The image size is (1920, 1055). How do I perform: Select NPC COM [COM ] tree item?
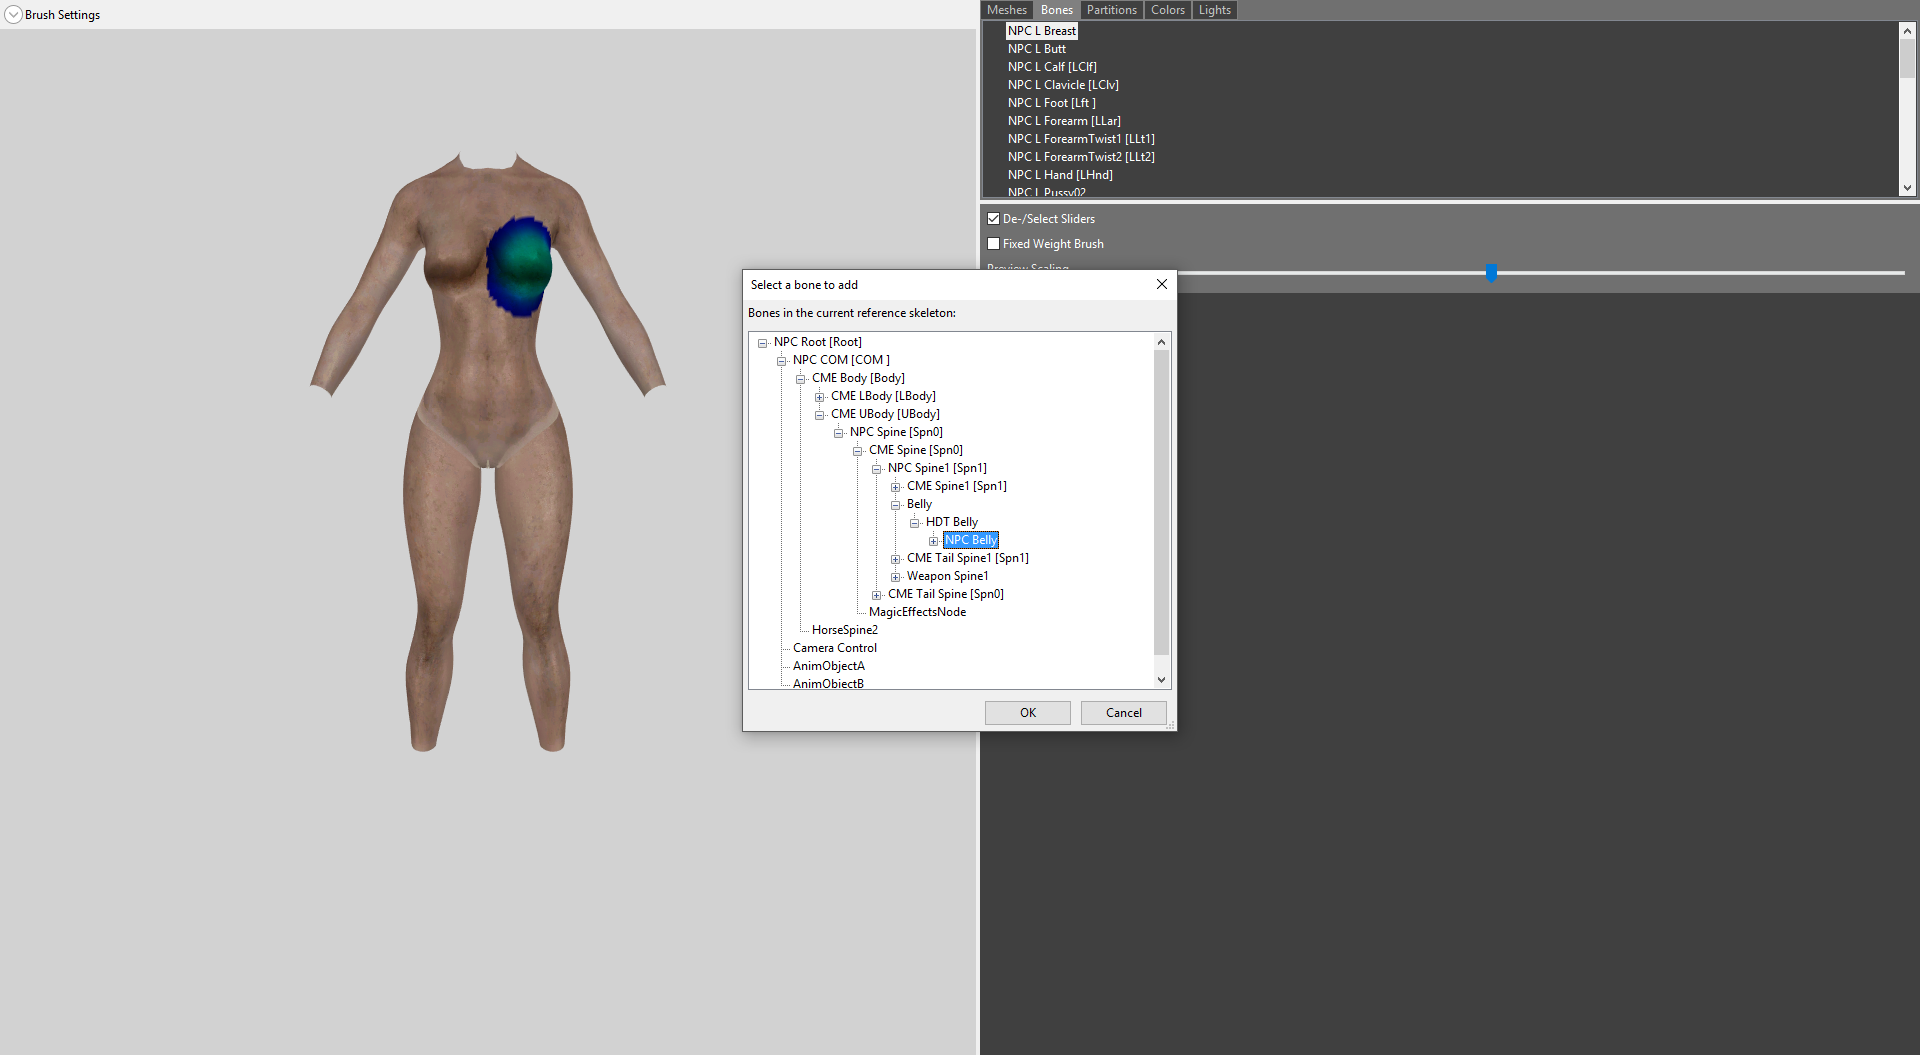point(841,360)
